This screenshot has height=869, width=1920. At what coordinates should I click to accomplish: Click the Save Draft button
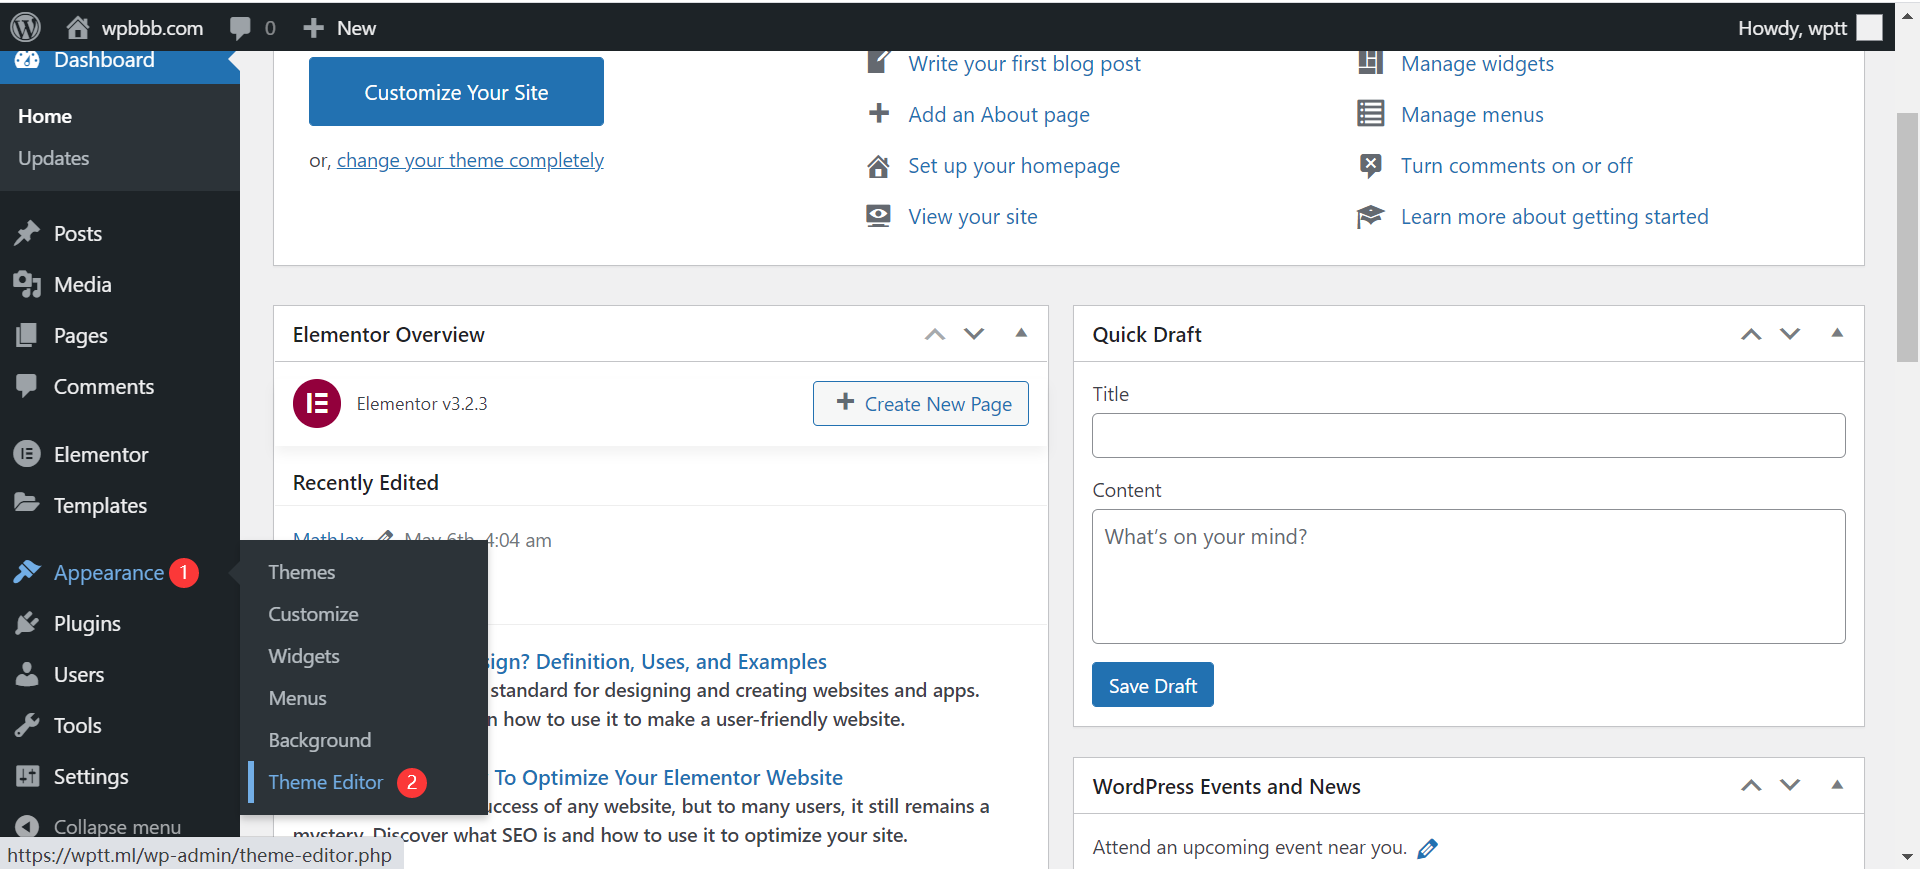pyautogui.click(x=1153, y=685)
